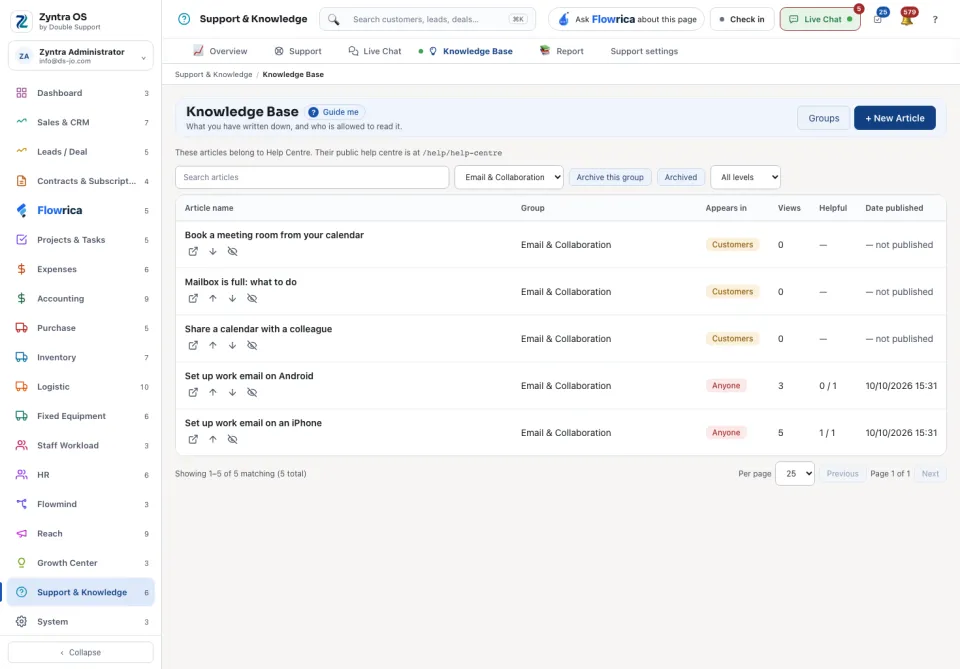The image size is (960, 669).
Task: Move 'Set up work email on iPhone' up
Action: pos(212,439)
